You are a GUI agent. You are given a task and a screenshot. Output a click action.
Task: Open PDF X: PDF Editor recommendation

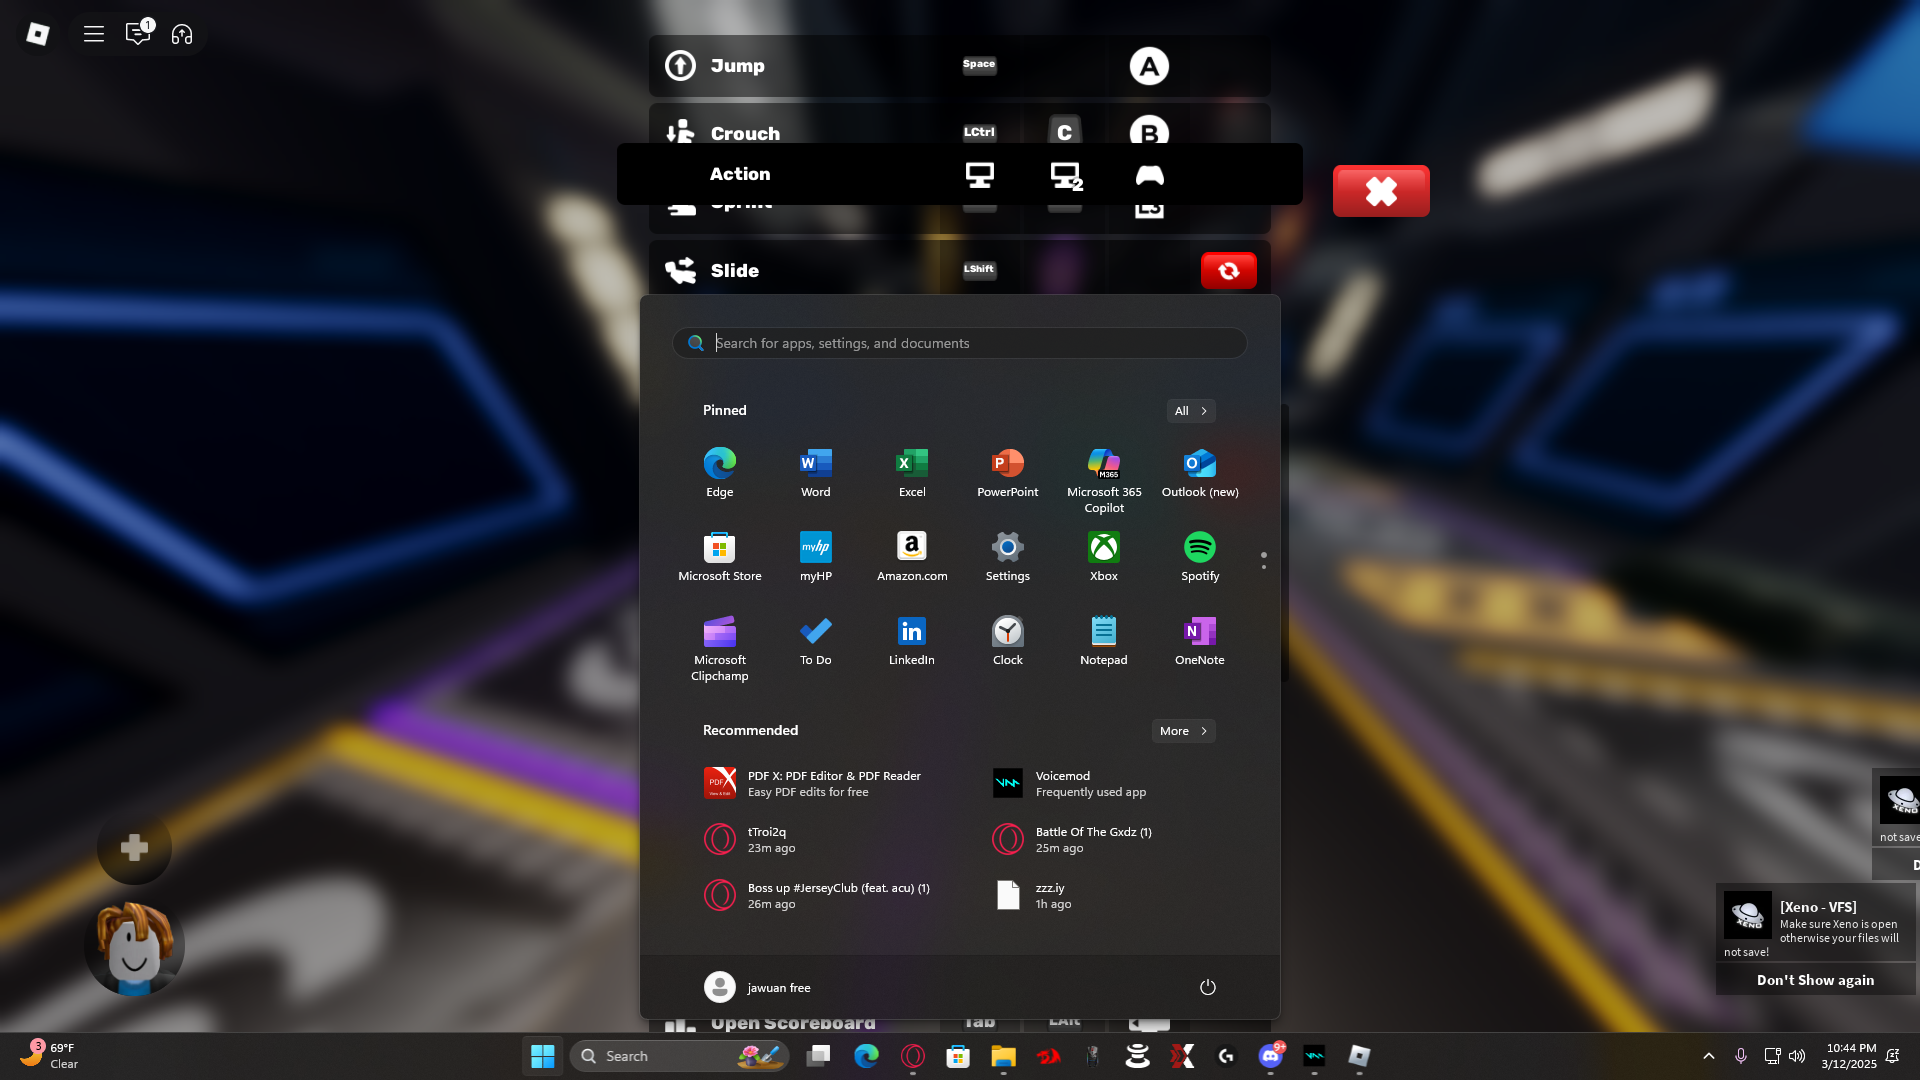pos(834,784)
